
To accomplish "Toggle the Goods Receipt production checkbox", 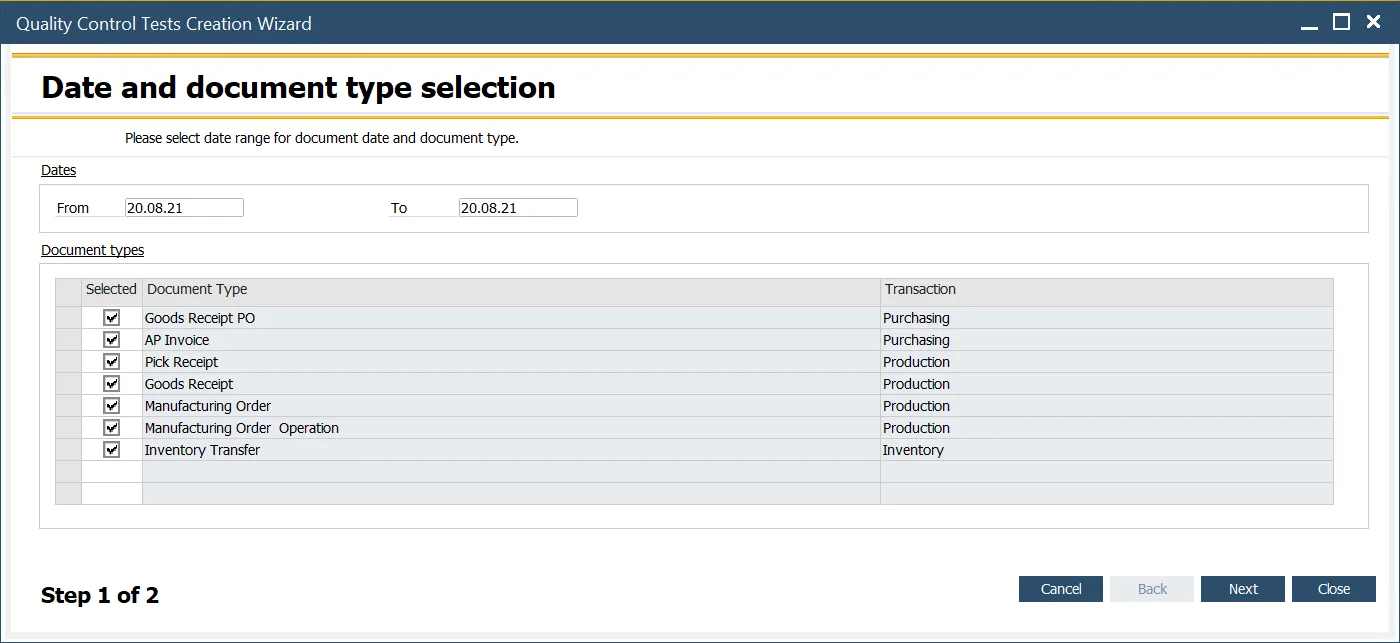I will coord(111,384).
